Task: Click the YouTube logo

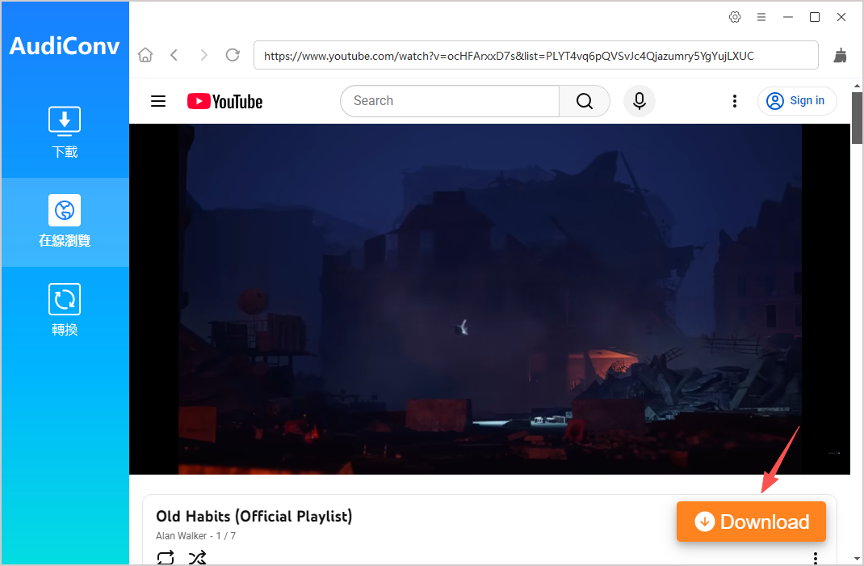Action: (225, 101)
